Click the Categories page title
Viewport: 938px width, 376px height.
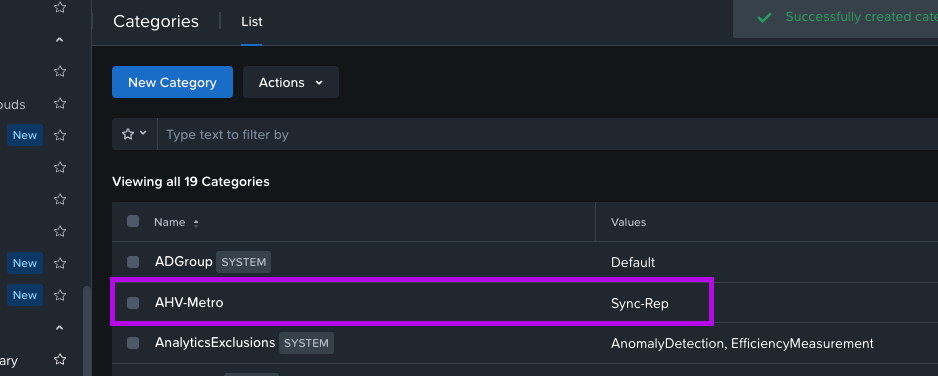click(156, 22)
